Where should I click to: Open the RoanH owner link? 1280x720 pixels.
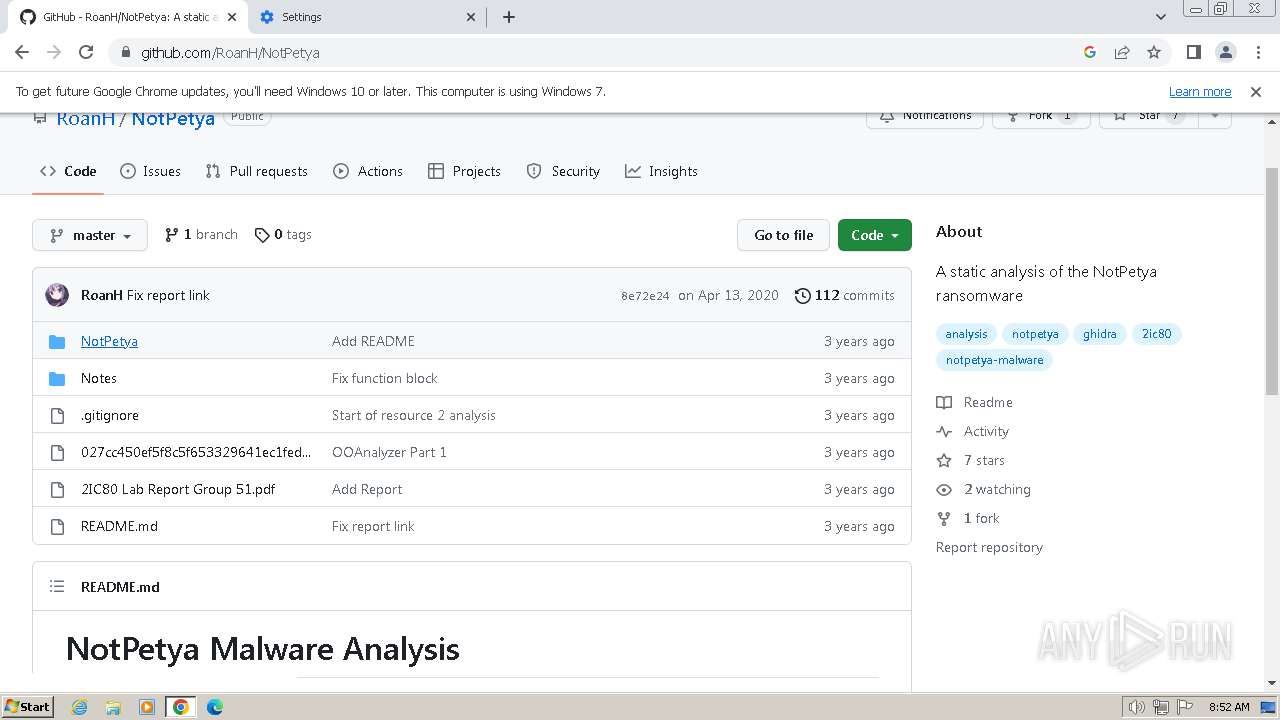(86, 118)
